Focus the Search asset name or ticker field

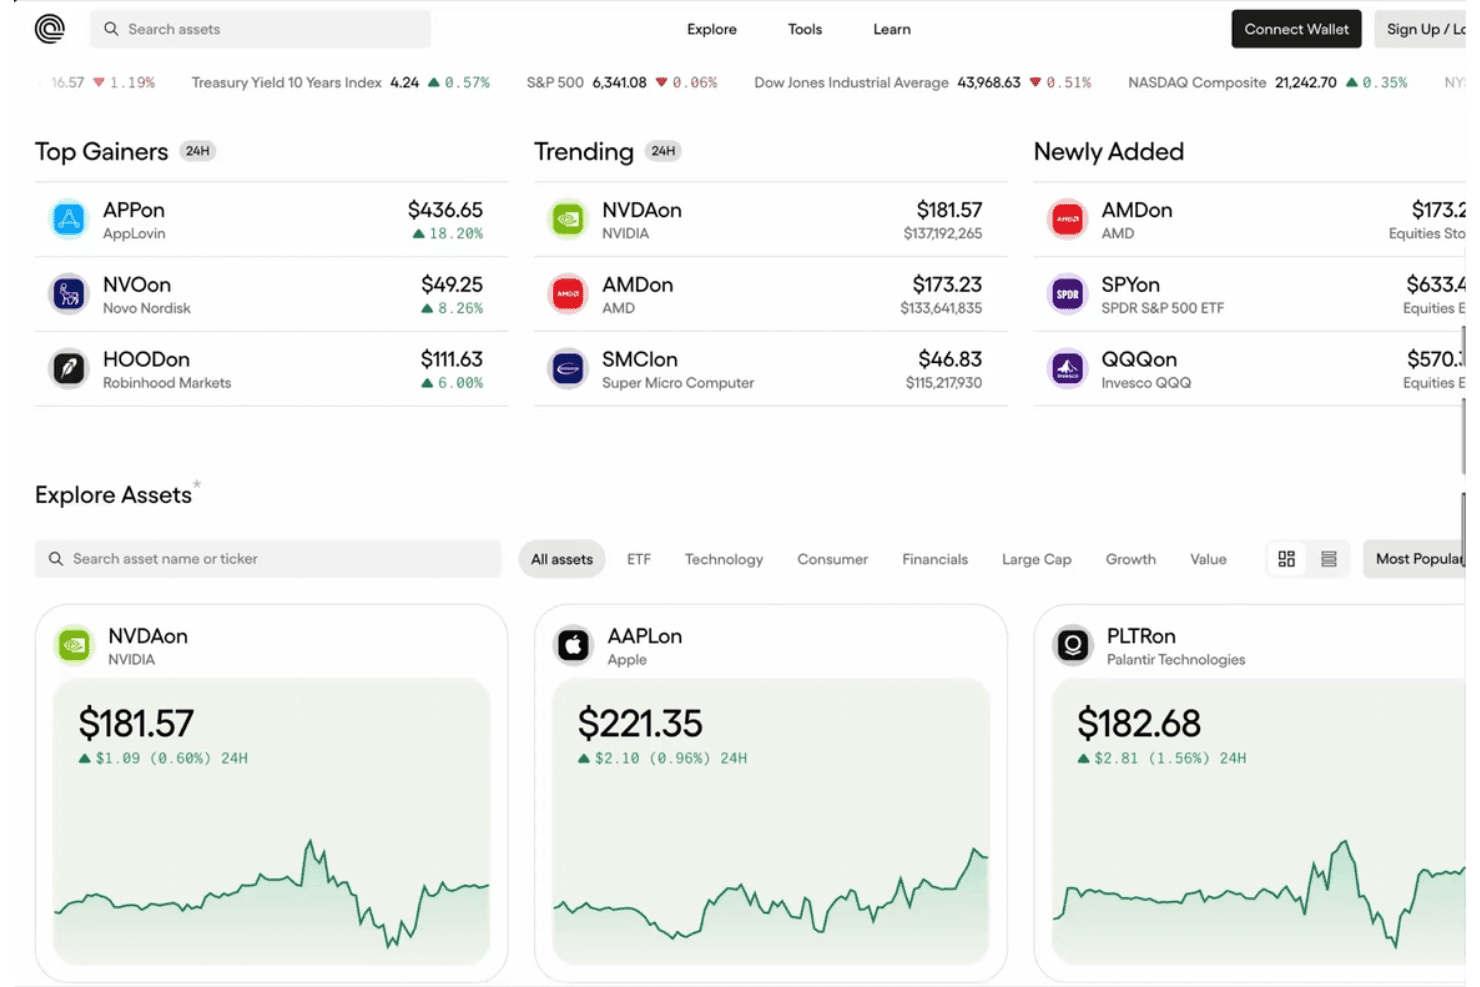(x=268, y=559)
